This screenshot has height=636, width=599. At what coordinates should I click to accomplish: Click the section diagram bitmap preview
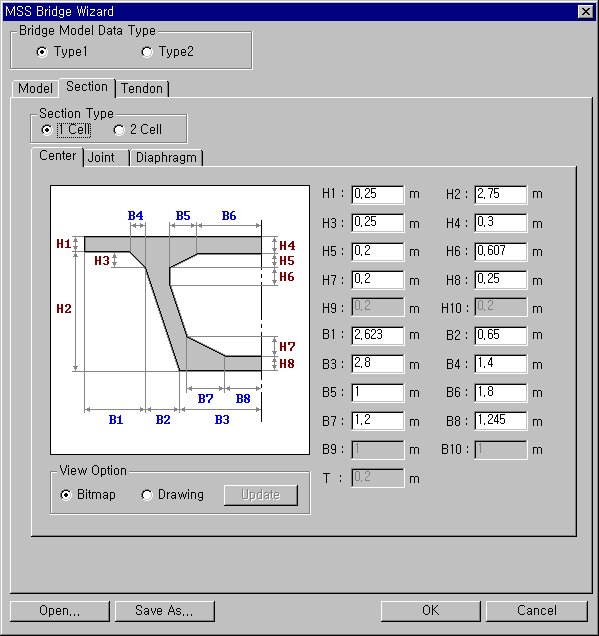[180, 320]
